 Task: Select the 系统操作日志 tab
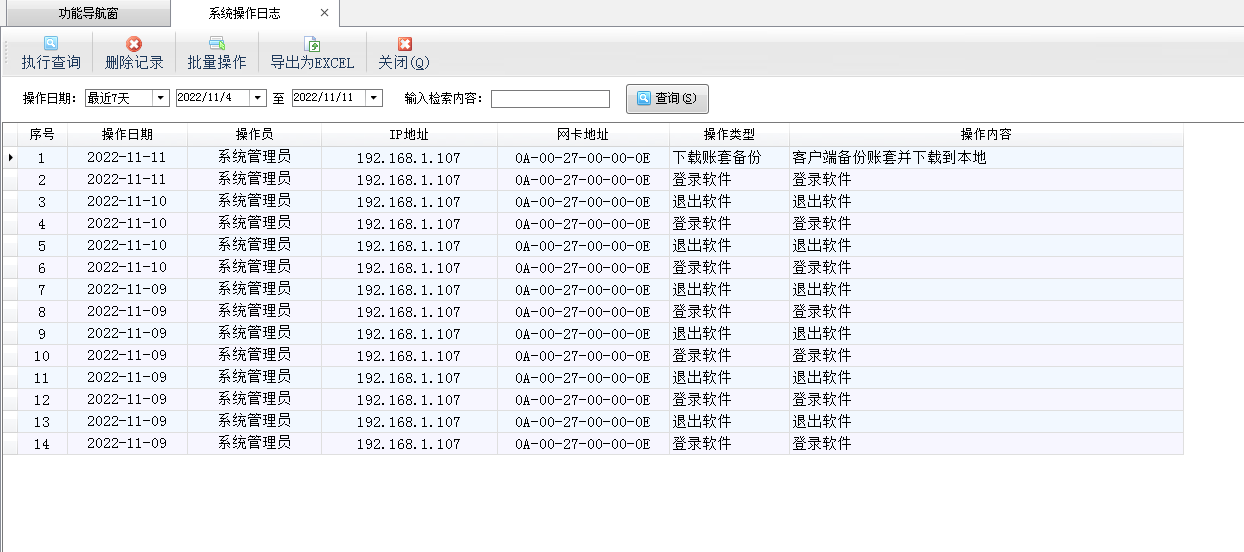point(244,13)
